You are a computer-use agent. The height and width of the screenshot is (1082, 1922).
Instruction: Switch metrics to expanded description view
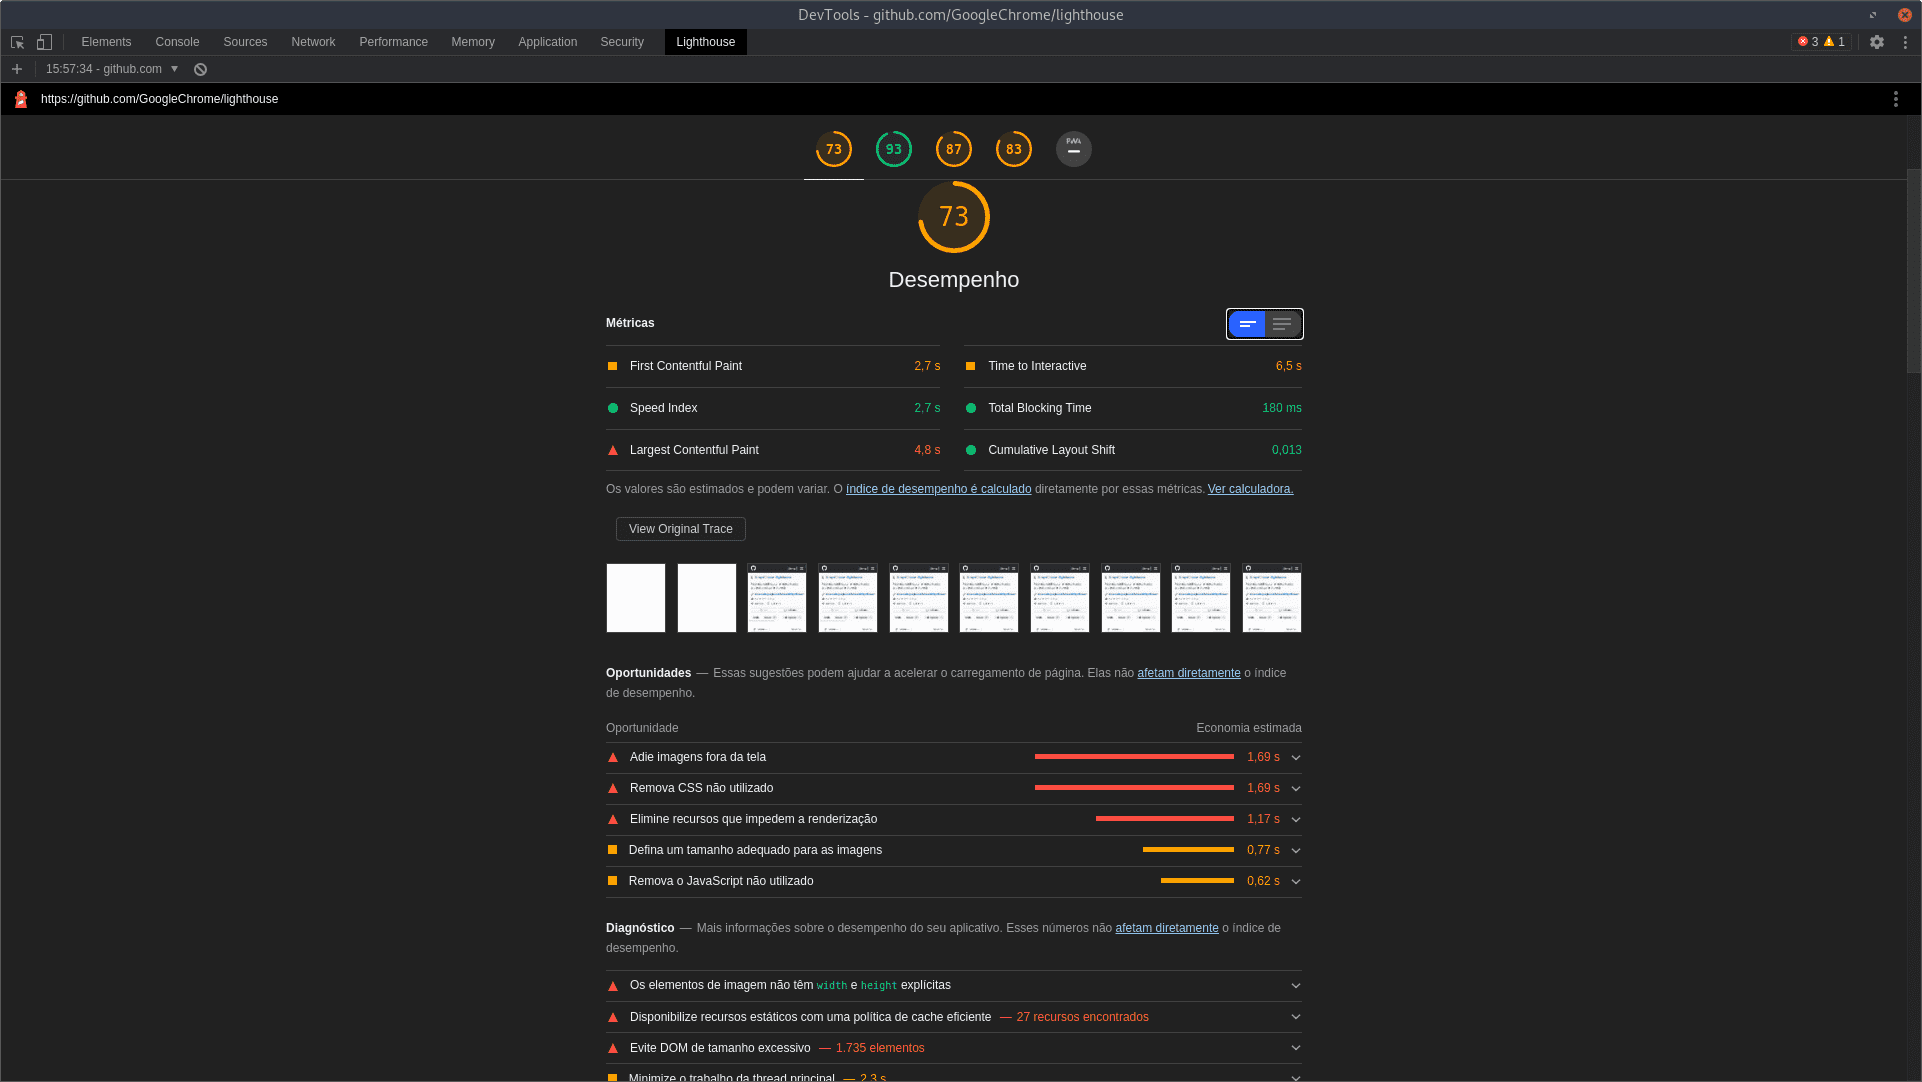(1283, 324)
